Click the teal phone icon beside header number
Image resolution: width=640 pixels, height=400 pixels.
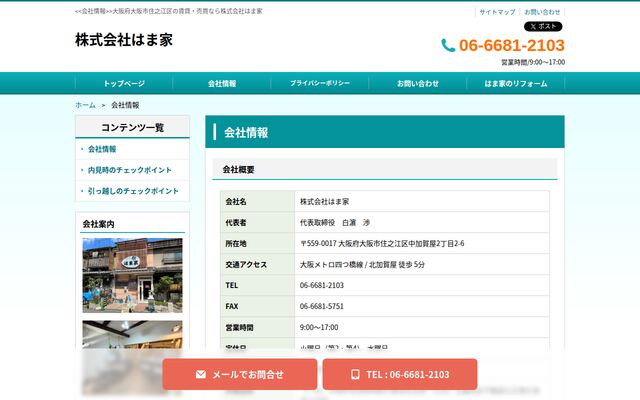click(448, 45)
